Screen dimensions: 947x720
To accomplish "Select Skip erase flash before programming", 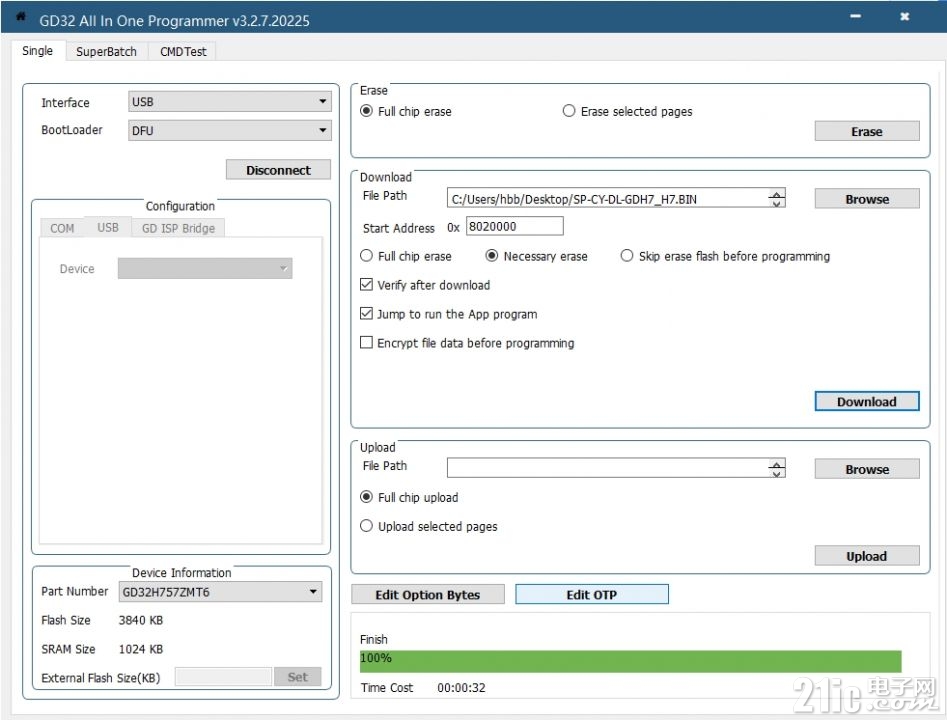I will (725, 256).
